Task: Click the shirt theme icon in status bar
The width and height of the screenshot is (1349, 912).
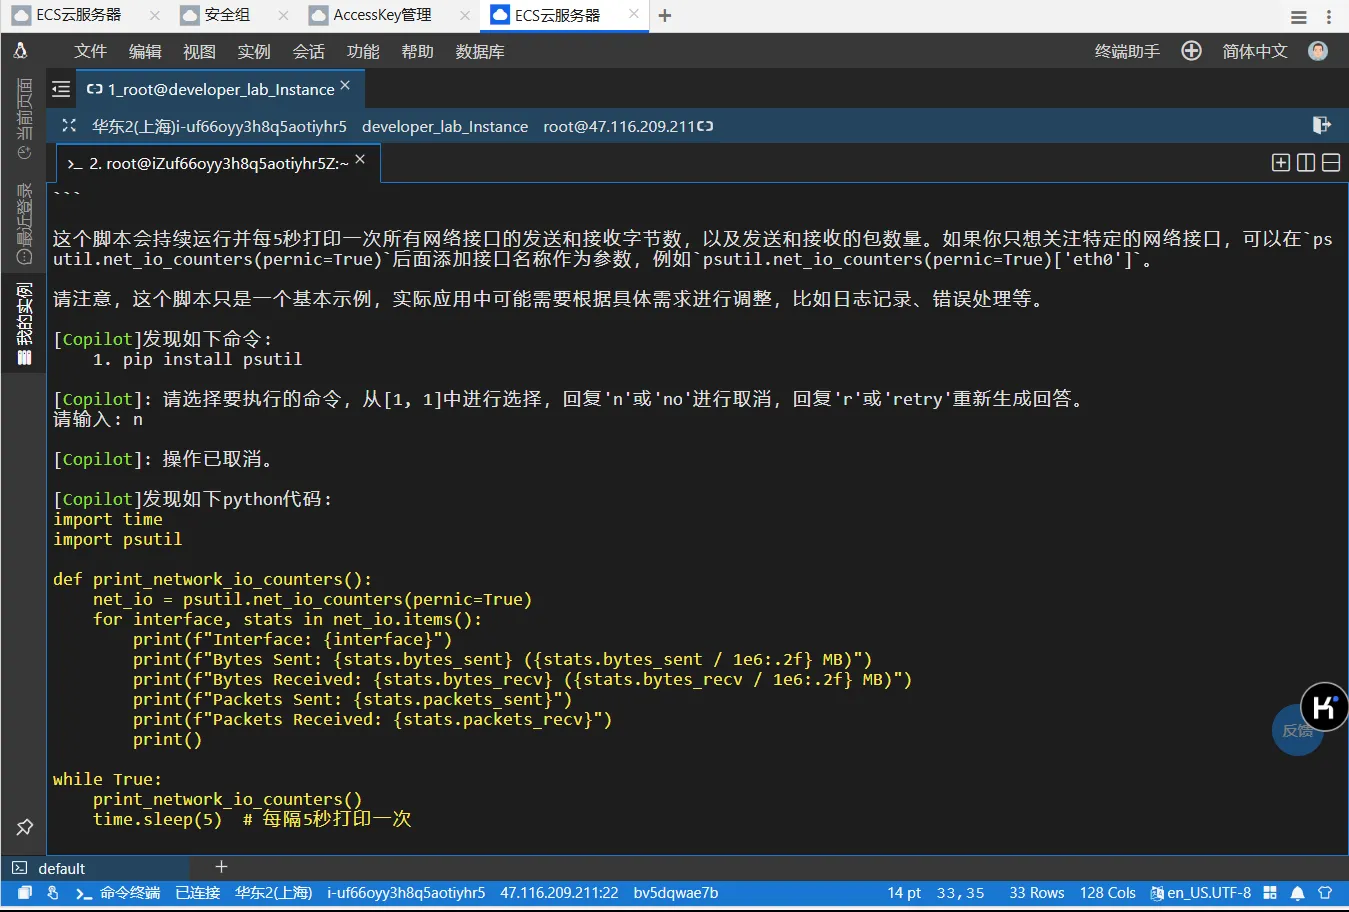Action: click(1325, 893)
